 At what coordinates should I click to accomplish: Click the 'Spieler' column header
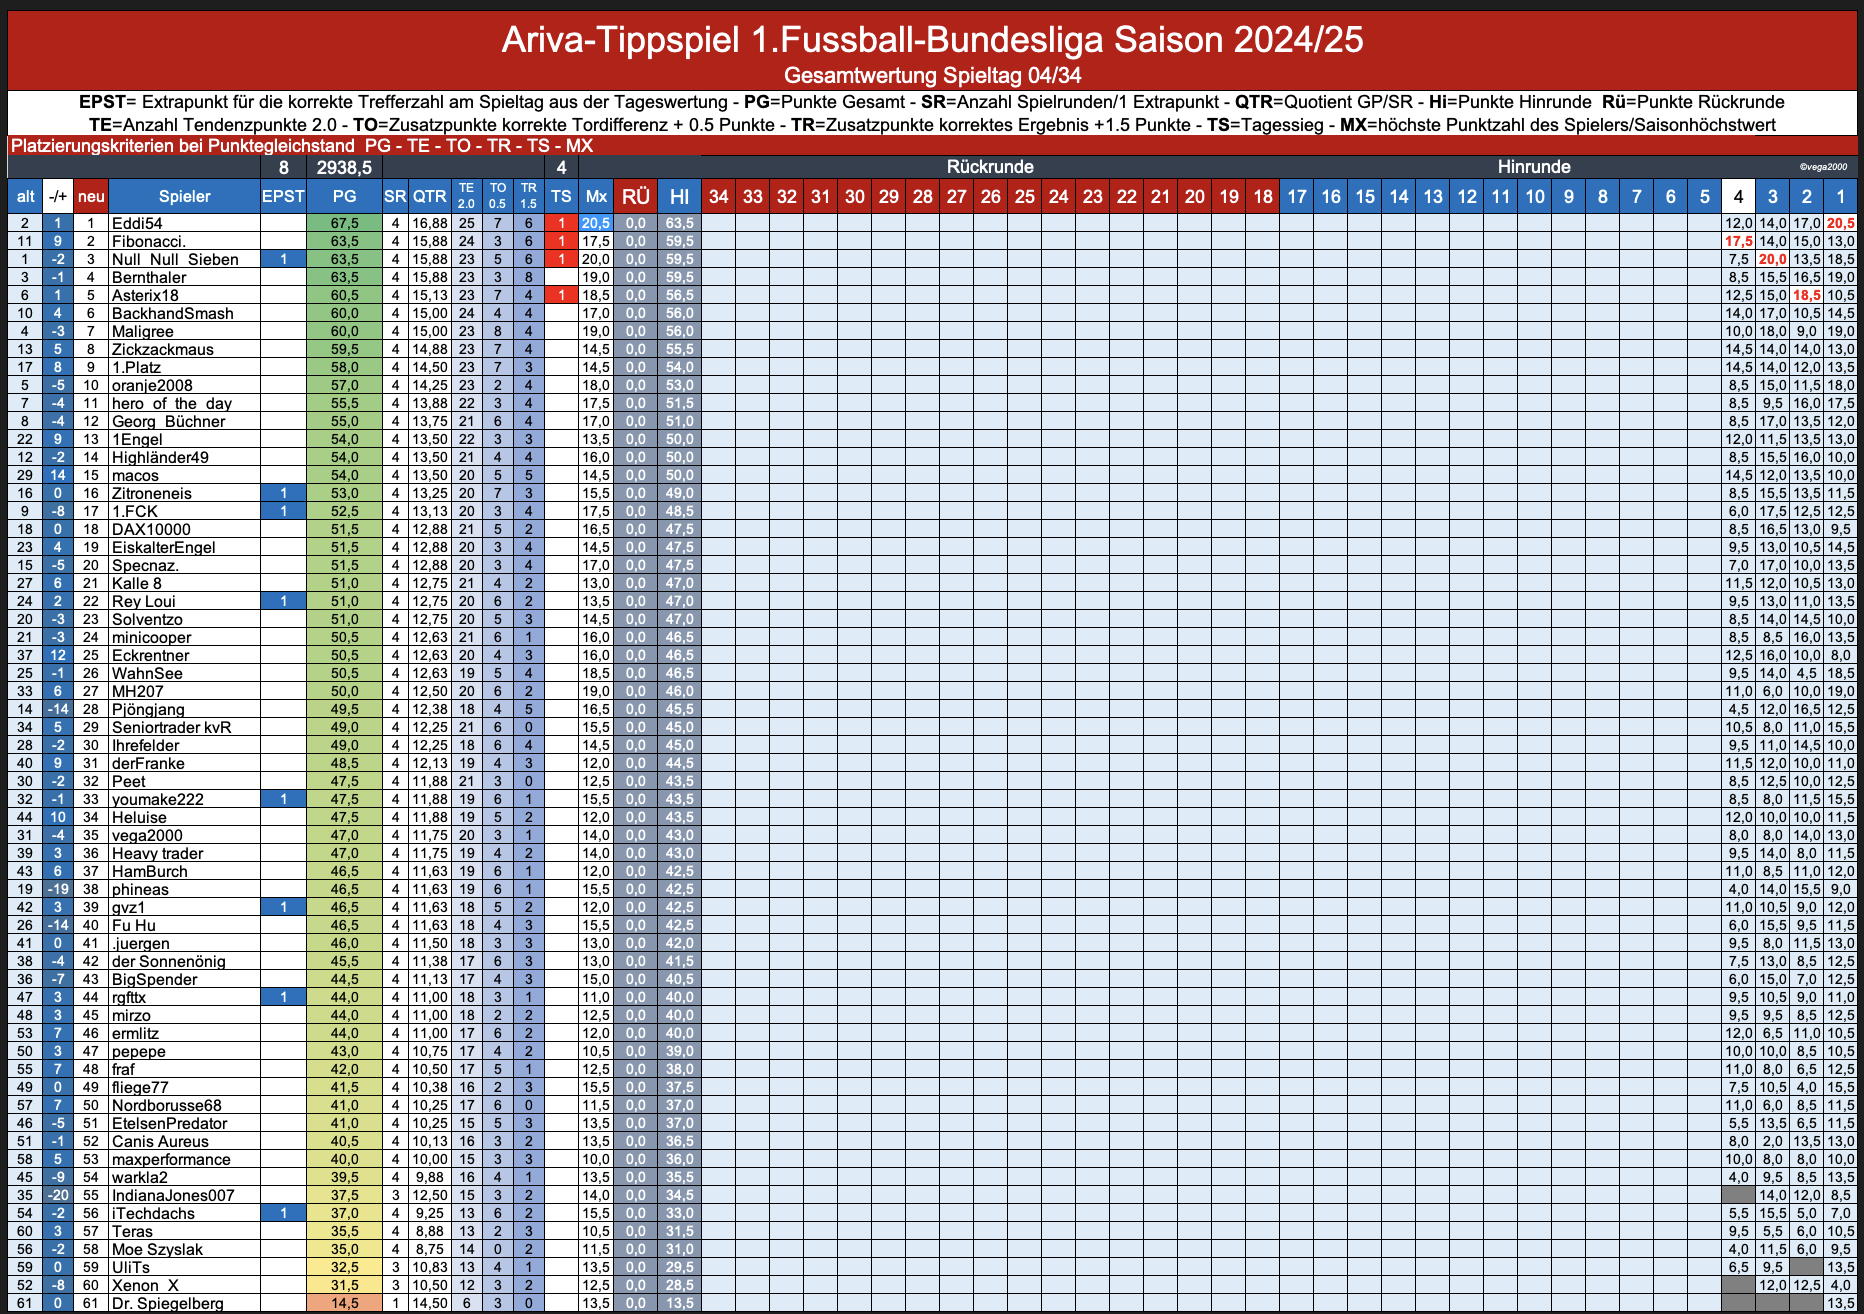(x=184, y=196)
